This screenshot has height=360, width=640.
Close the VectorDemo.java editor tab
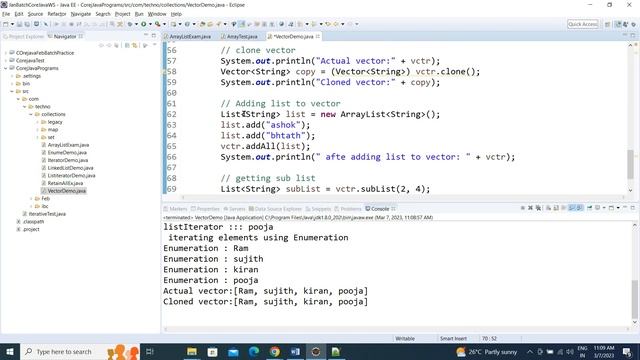pos(318,36)
